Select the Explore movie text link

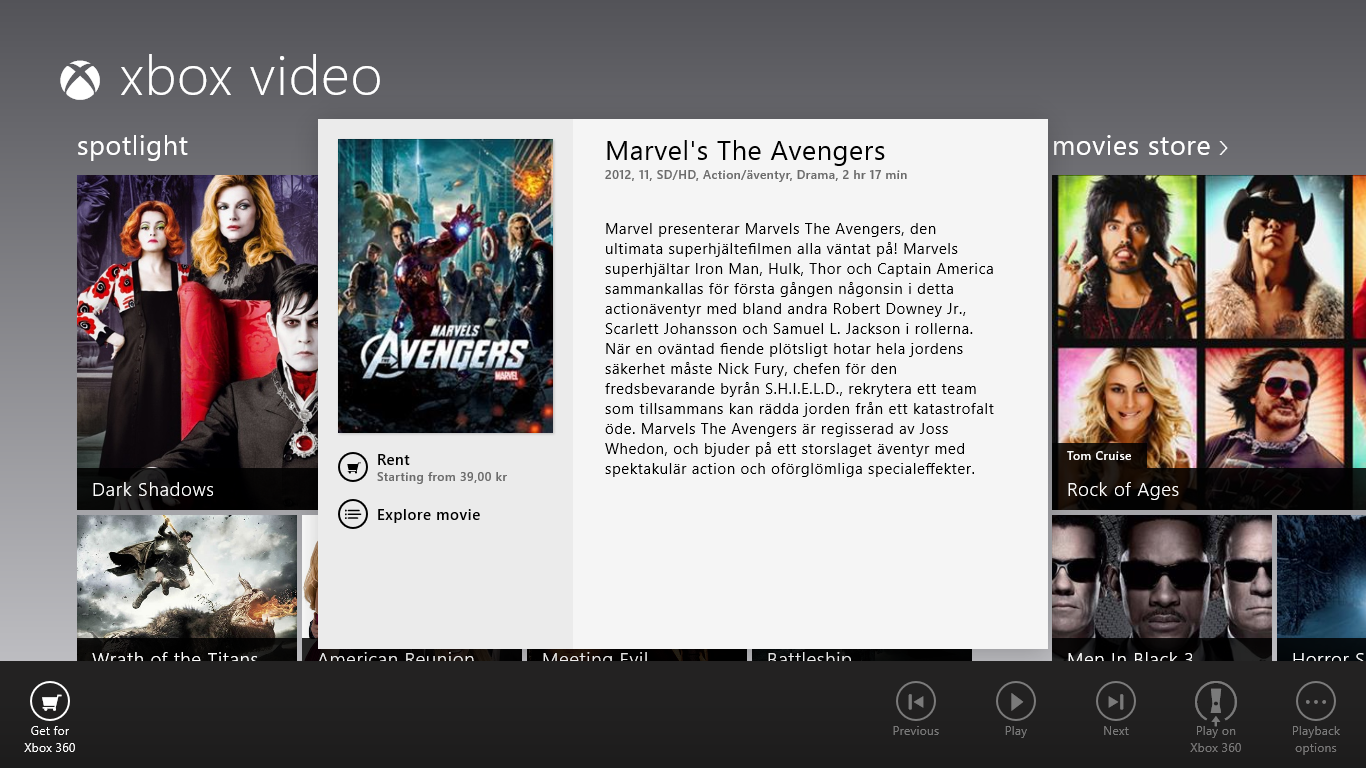(x=429, y=515)
